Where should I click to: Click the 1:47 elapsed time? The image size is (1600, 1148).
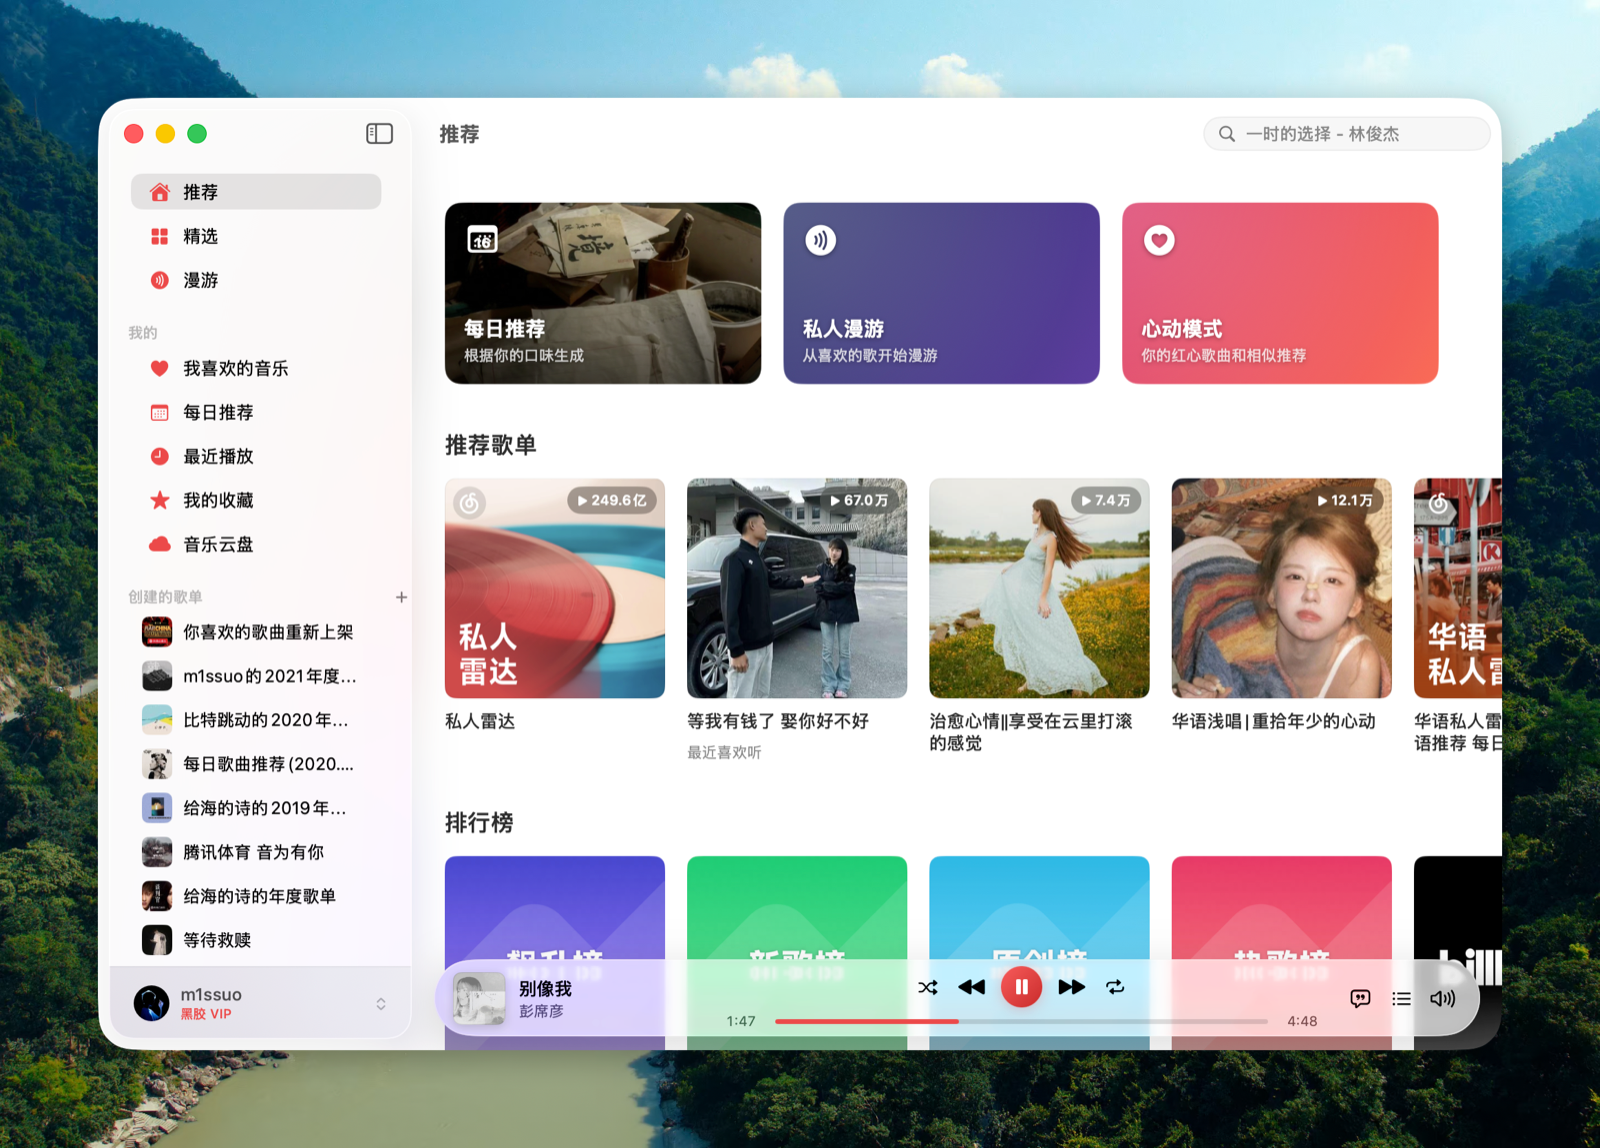(x=741, y=1021)
